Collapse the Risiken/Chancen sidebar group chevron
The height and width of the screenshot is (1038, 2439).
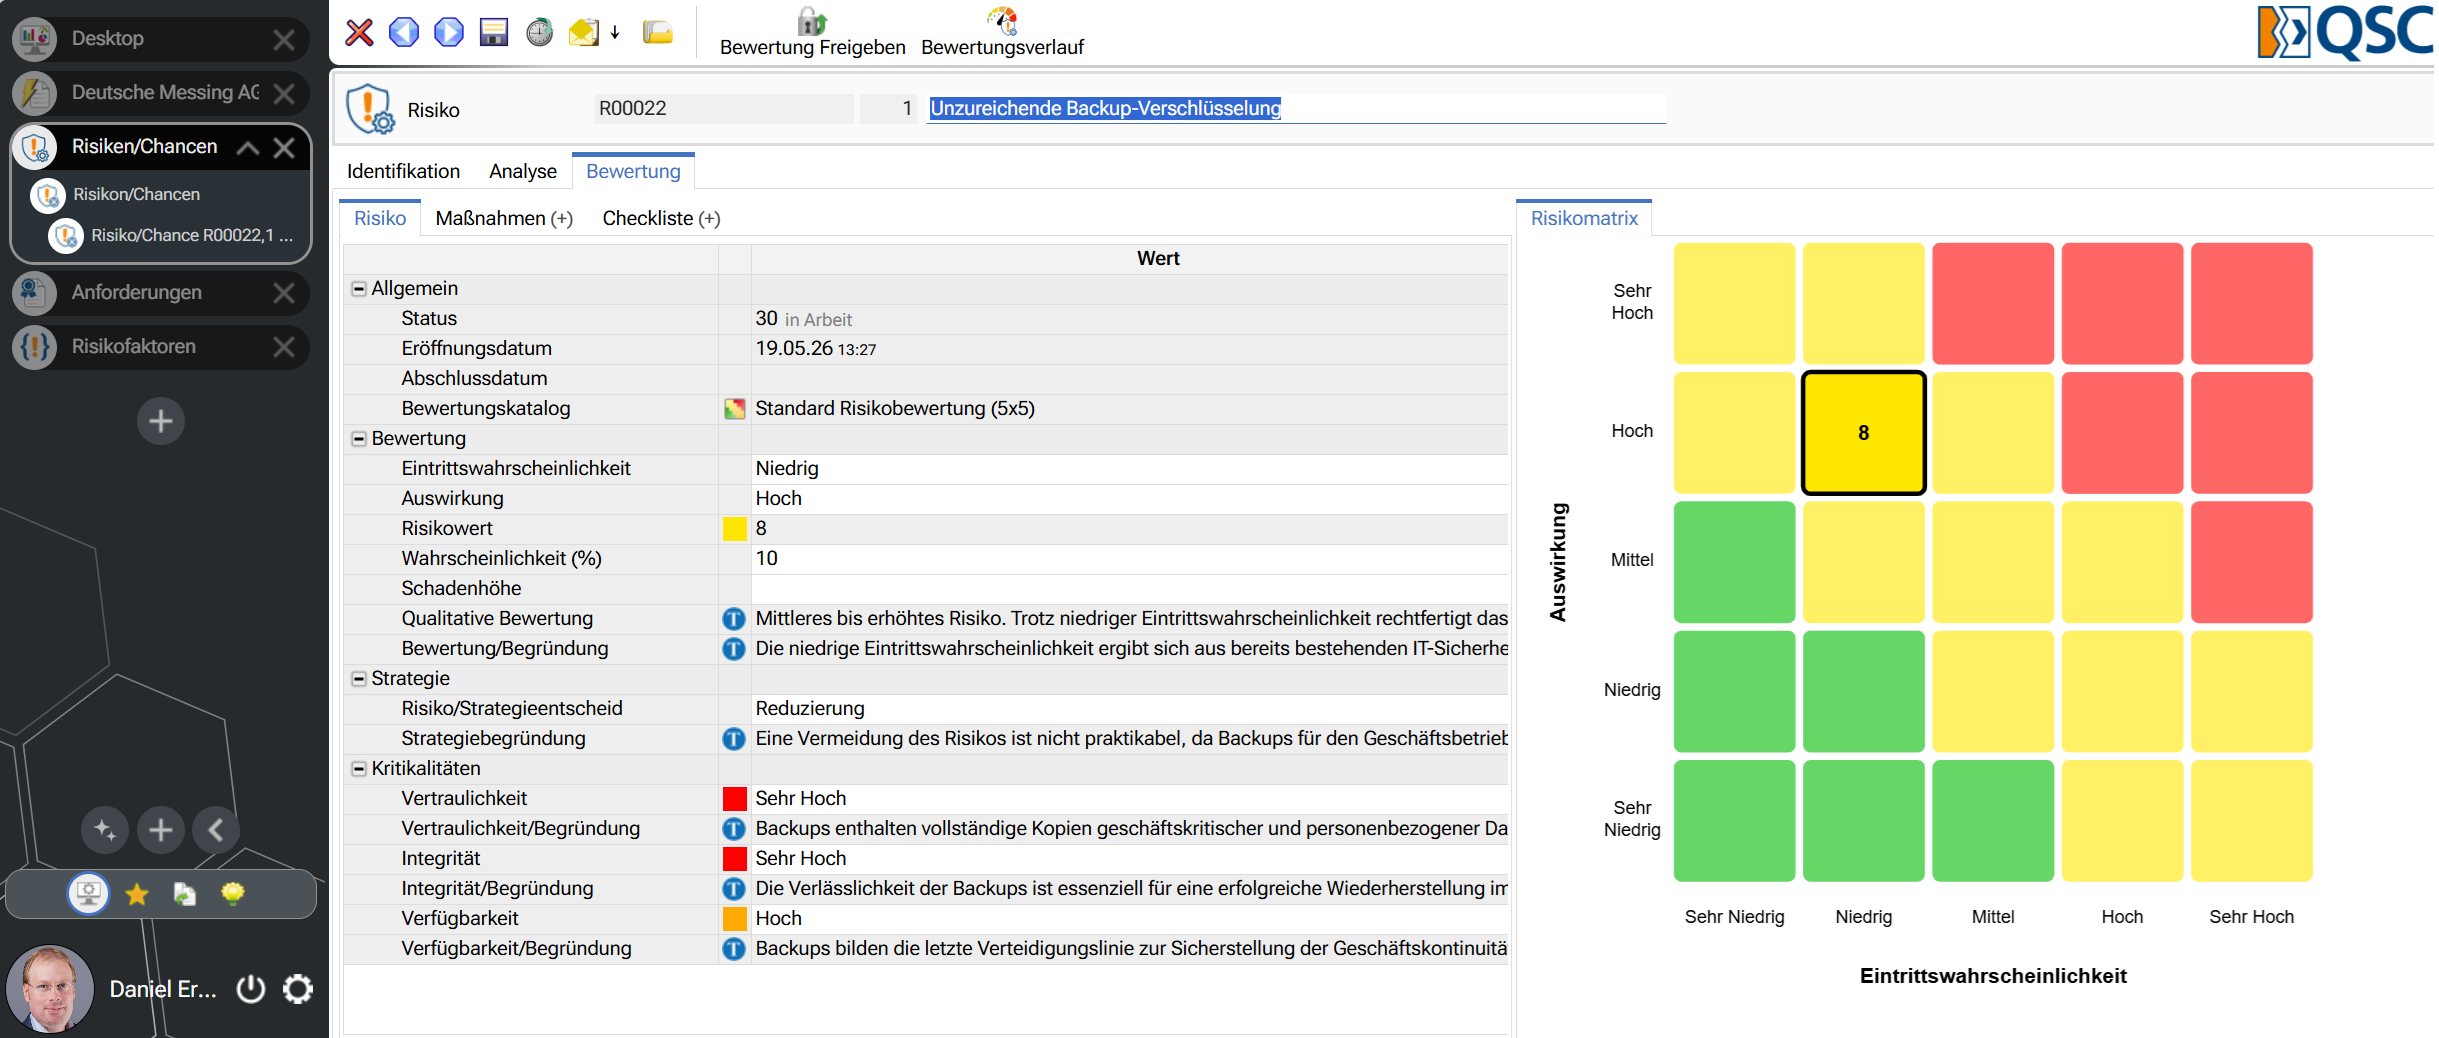coord(247,148)
